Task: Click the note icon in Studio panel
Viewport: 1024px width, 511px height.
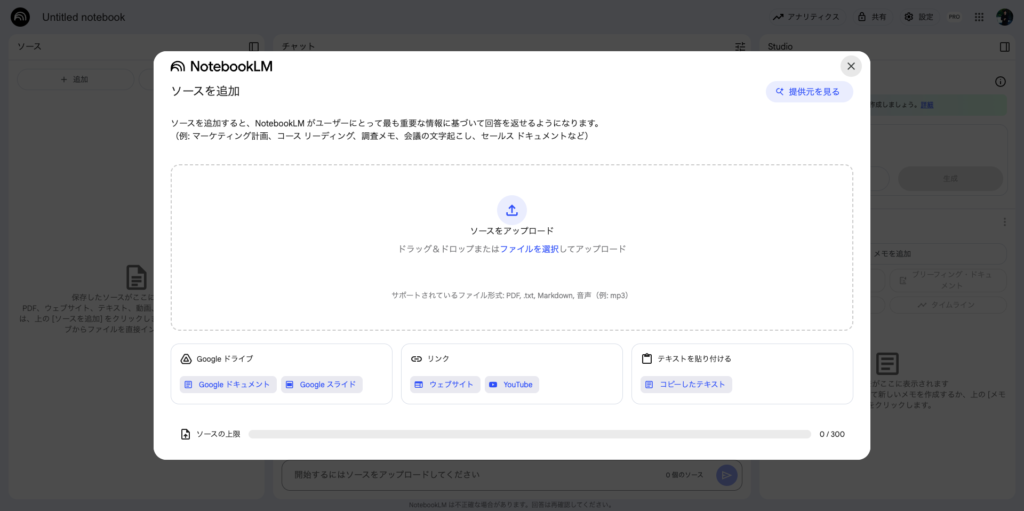Action: point(888,365)
